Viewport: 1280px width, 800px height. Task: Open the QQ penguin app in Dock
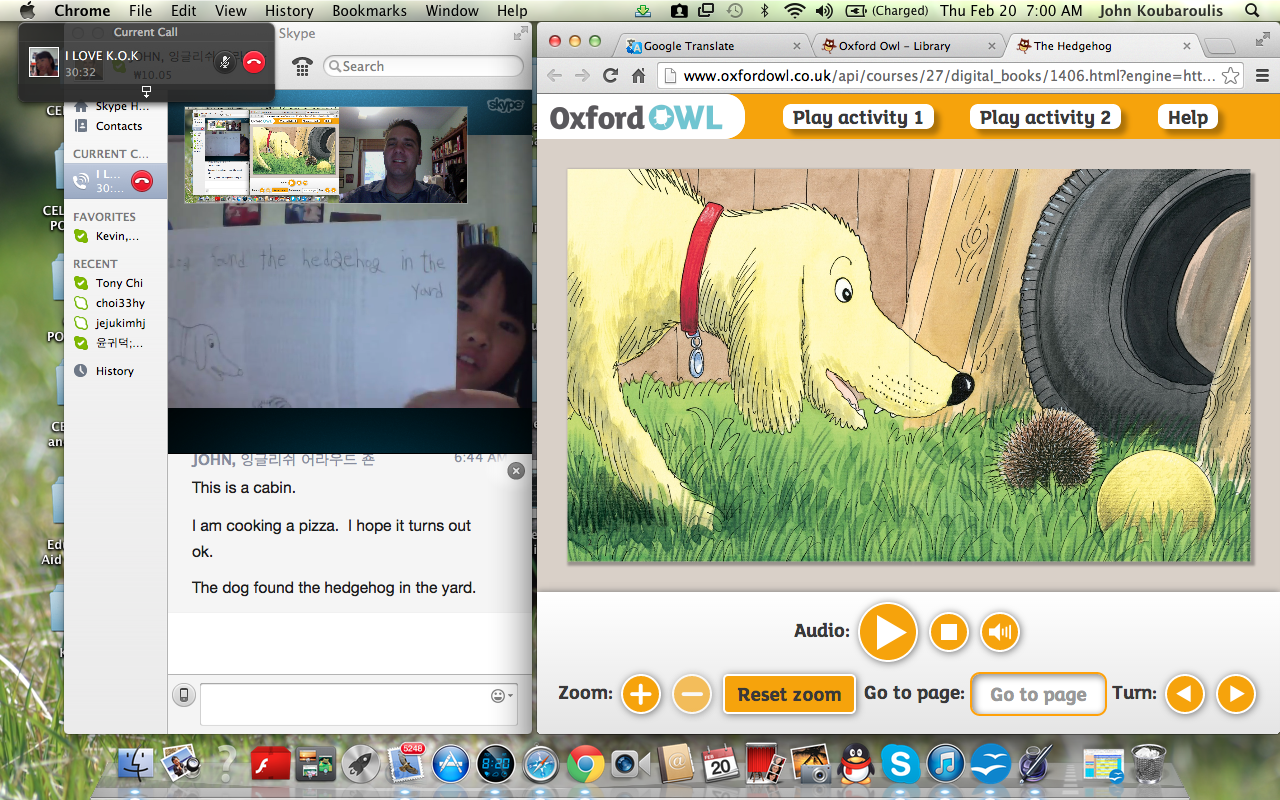pyautogui.click(x=856, y=765)
